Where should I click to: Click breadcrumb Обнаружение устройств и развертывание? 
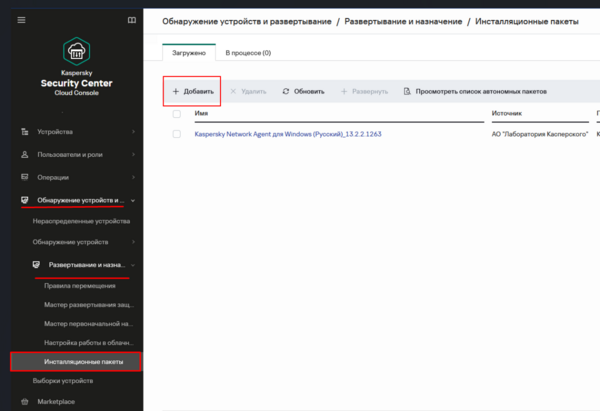point(247,21)
